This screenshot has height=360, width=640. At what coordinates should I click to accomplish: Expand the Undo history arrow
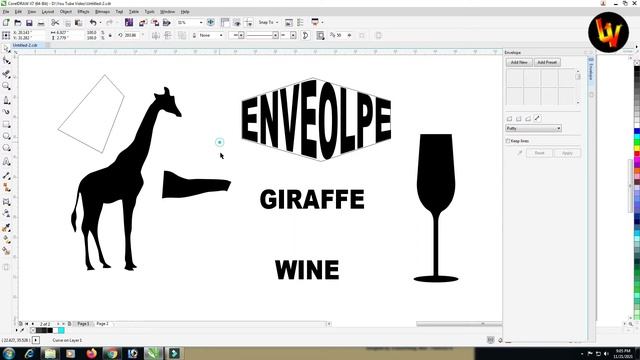[100, 22]
